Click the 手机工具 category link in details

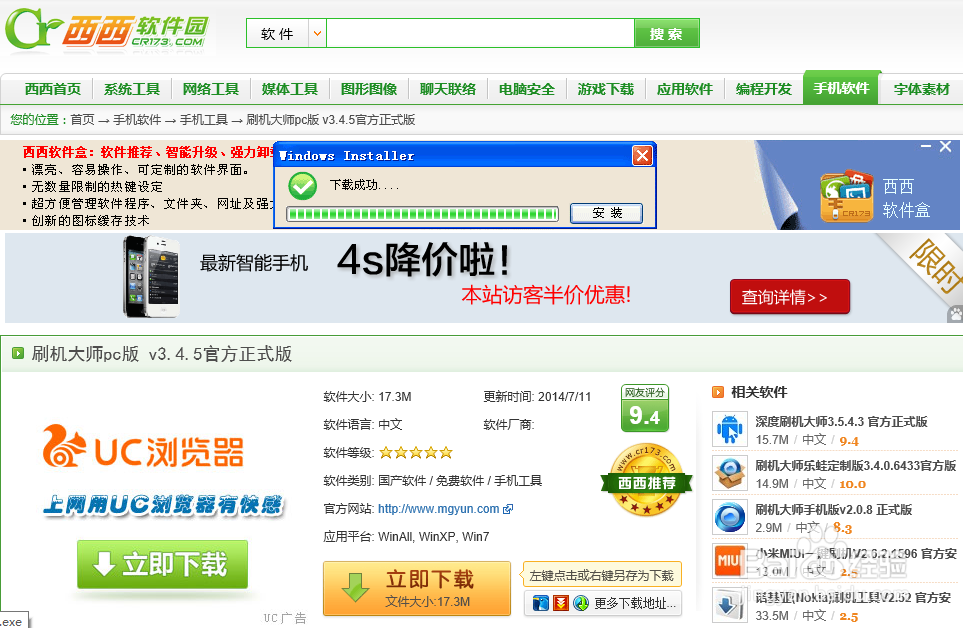click(518, 481)
